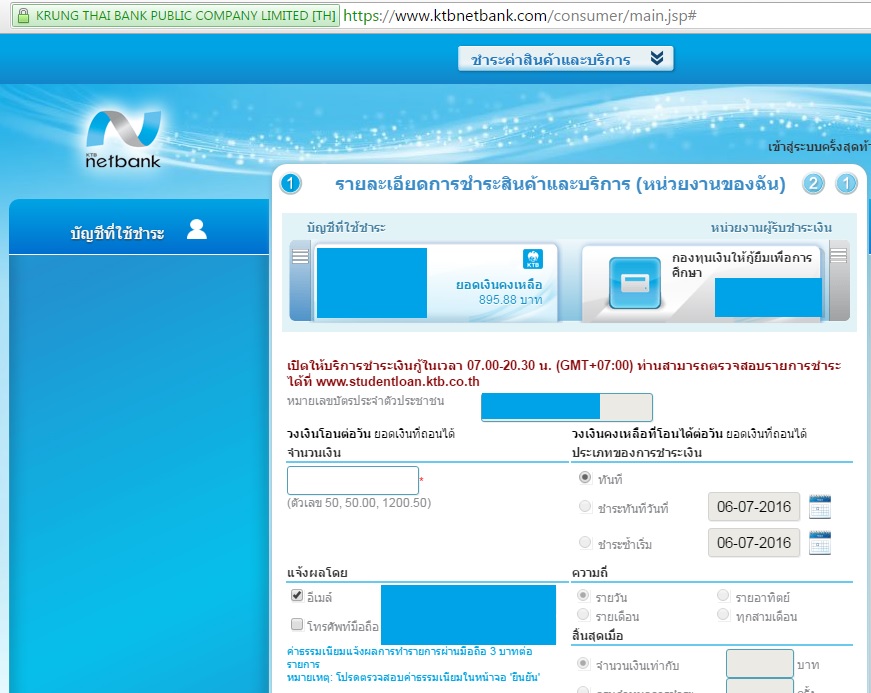Select the รายอาทิตย์ frequency radio button
Image resolution: width=871 pixels, height=693 pixels.
(723, 596)
